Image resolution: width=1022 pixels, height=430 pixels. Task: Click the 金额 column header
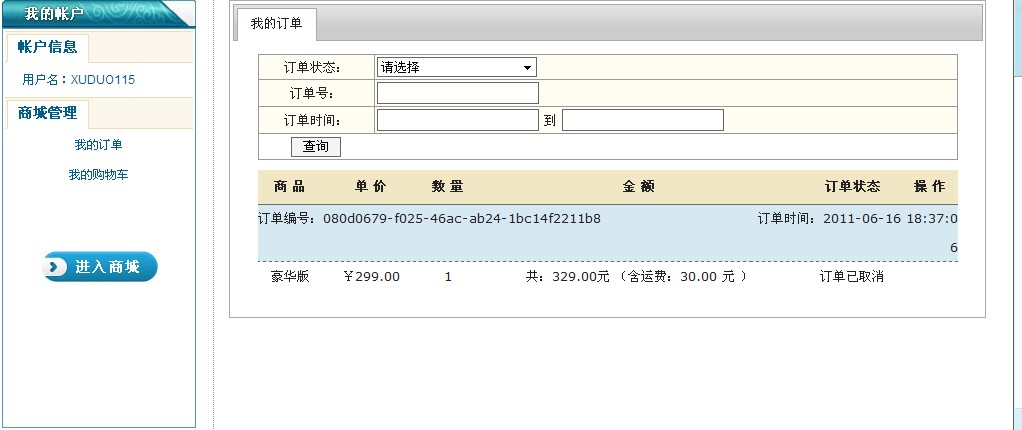point(638,187)
